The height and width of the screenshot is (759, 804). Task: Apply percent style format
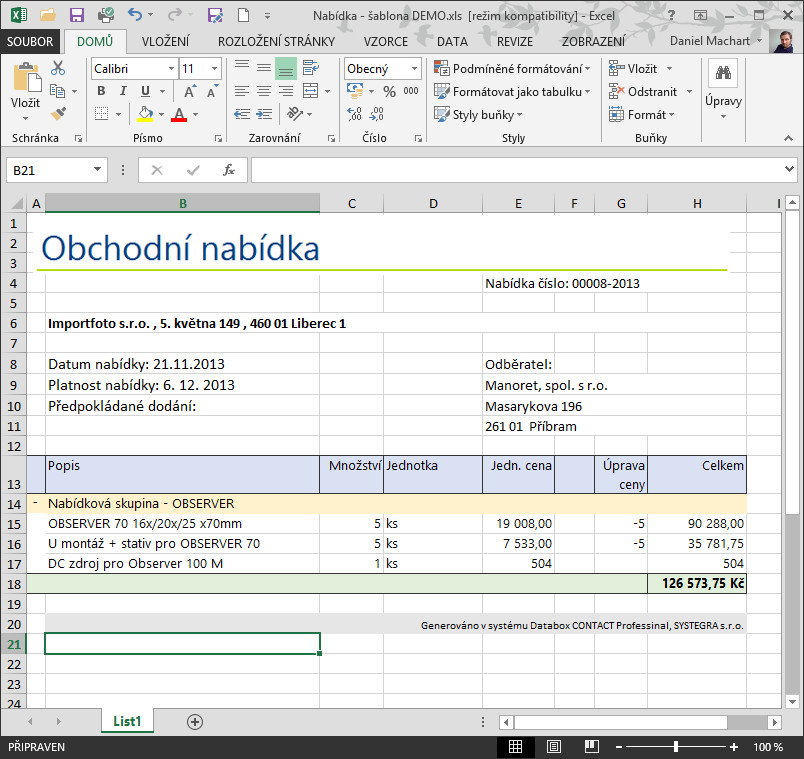(390, 92)
